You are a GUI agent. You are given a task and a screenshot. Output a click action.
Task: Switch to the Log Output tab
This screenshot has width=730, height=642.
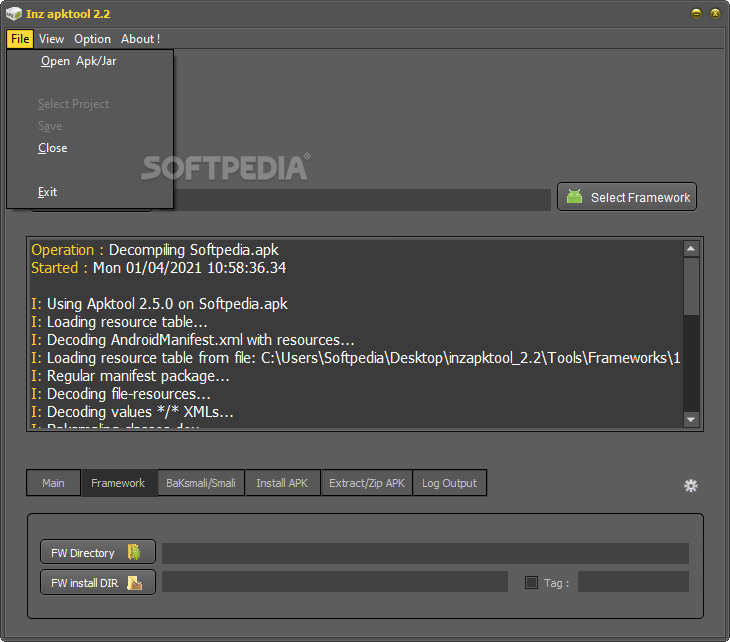pyautogui.click(x=449, y=483)
